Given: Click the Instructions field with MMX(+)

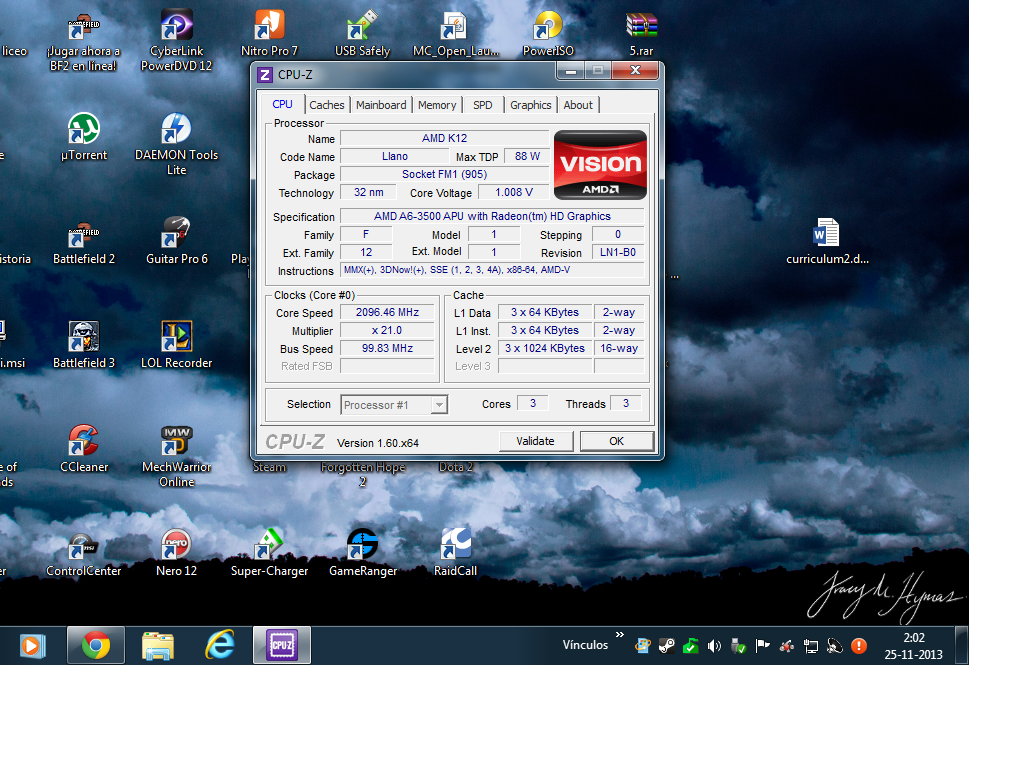Looking at the screenshot, I should click(x=492, y=270).
